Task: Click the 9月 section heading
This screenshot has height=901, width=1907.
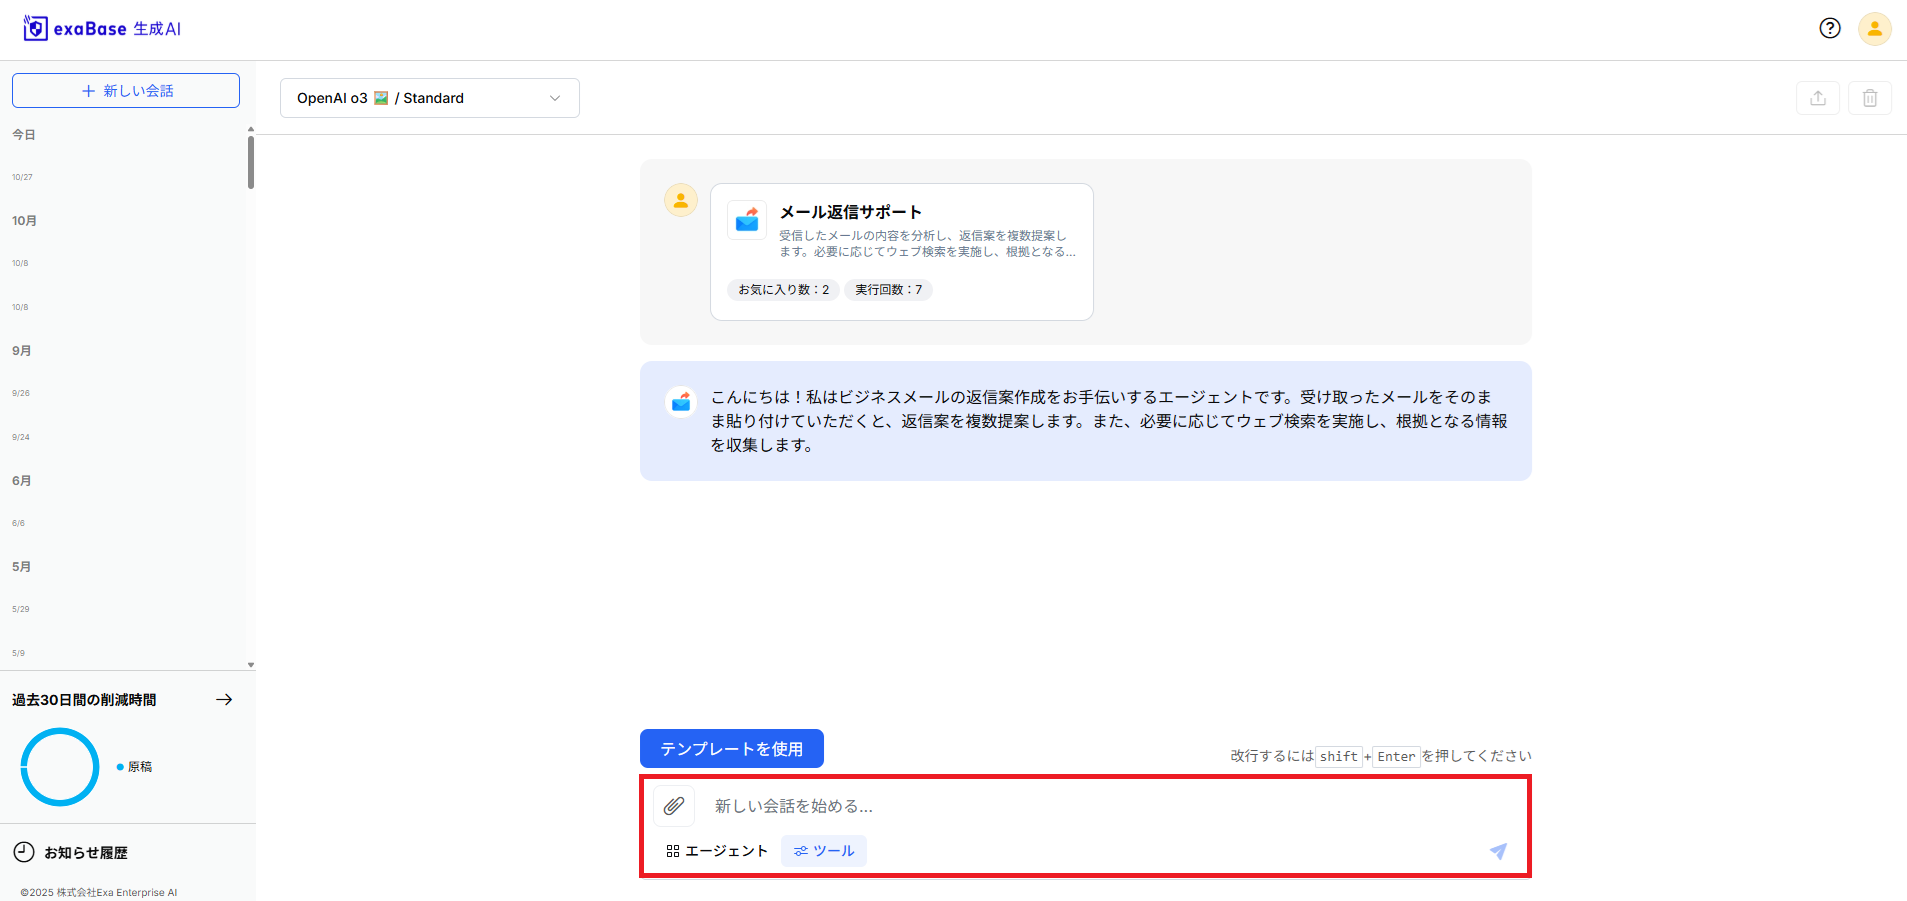Action: click(x=22, y=351)
